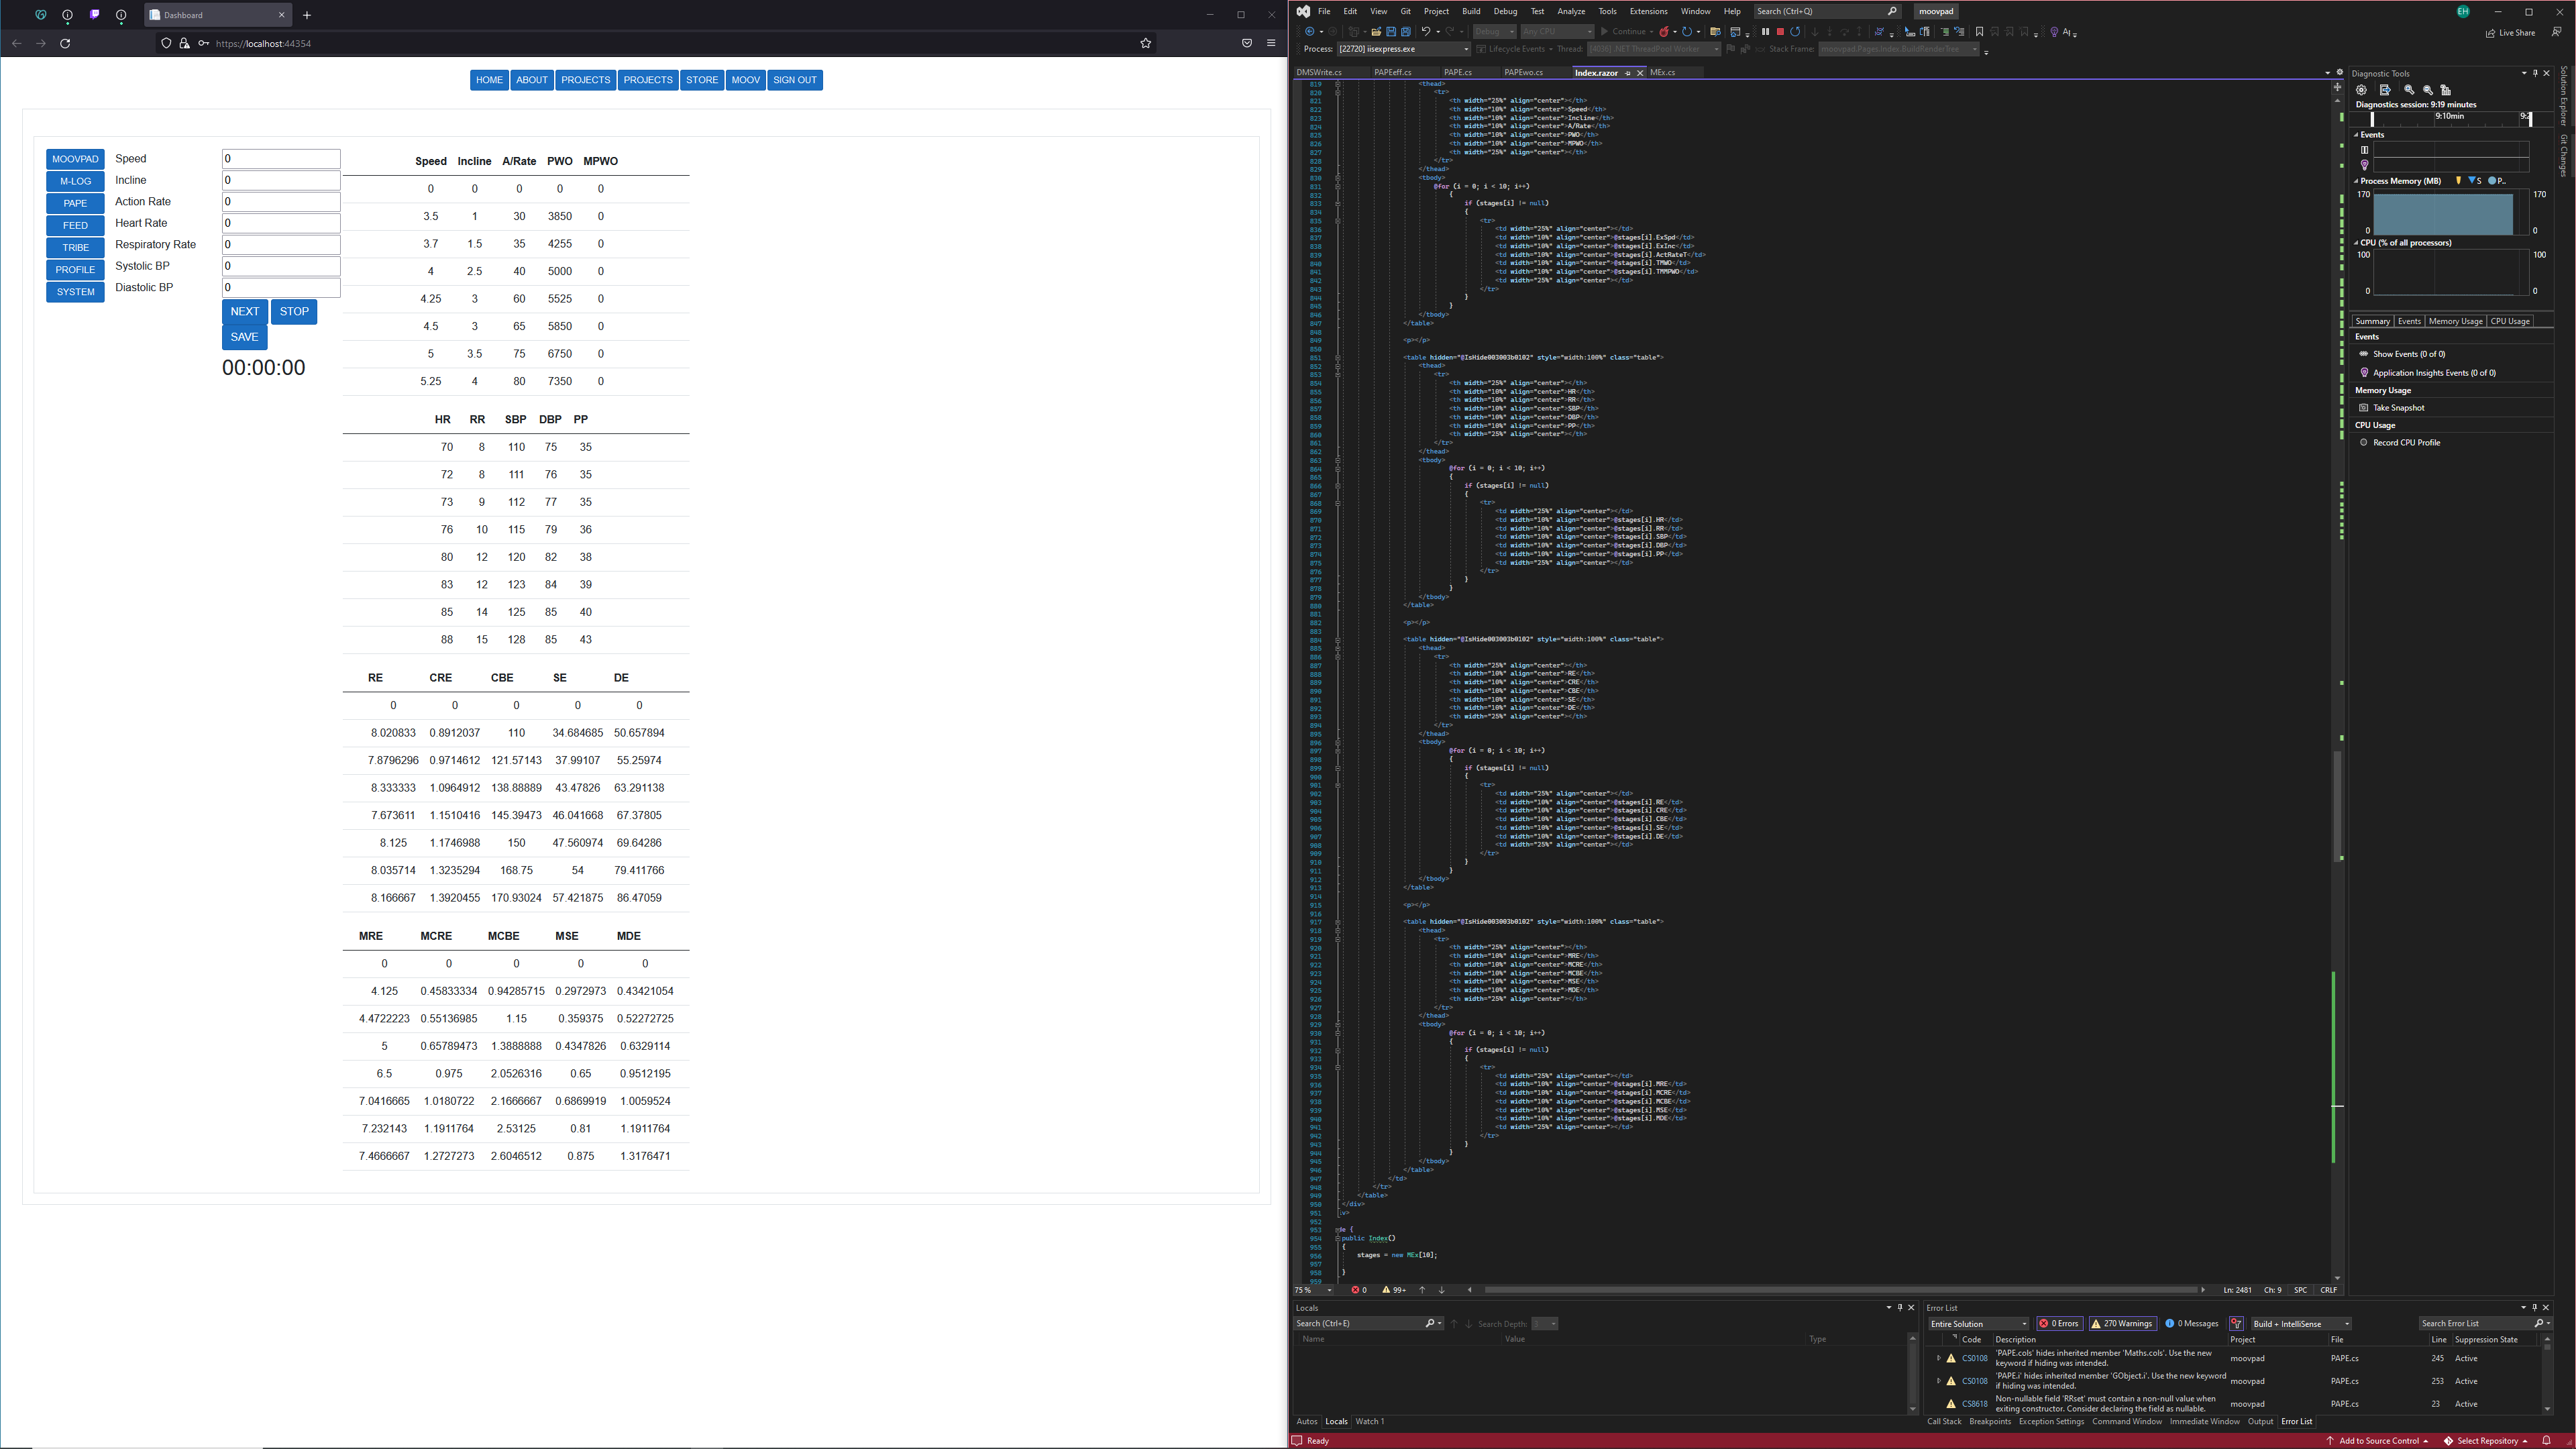
Task: Pause debugging with Break All icon
Action: point(1766,32)
